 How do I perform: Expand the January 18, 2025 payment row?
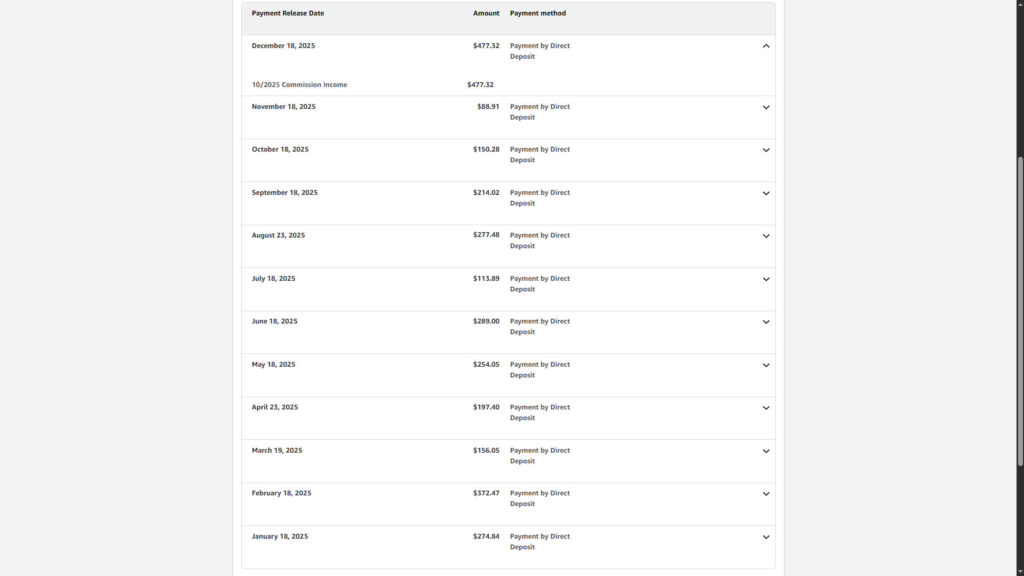[766, 537]
